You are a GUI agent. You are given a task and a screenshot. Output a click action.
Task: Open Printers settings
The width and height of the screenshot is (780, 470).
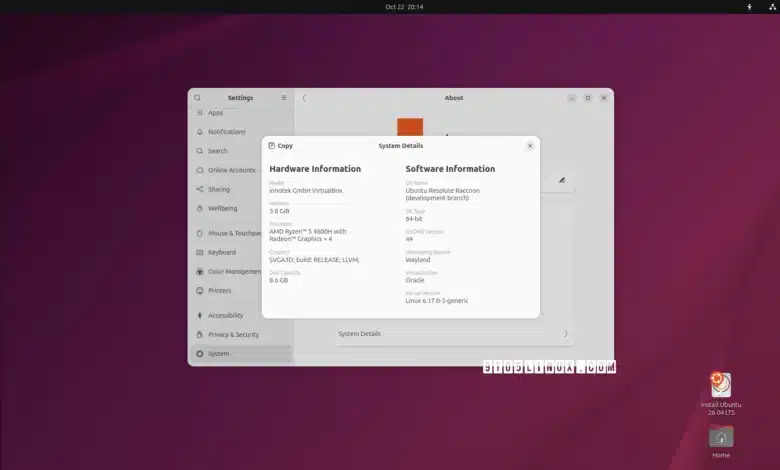[242, 290]
